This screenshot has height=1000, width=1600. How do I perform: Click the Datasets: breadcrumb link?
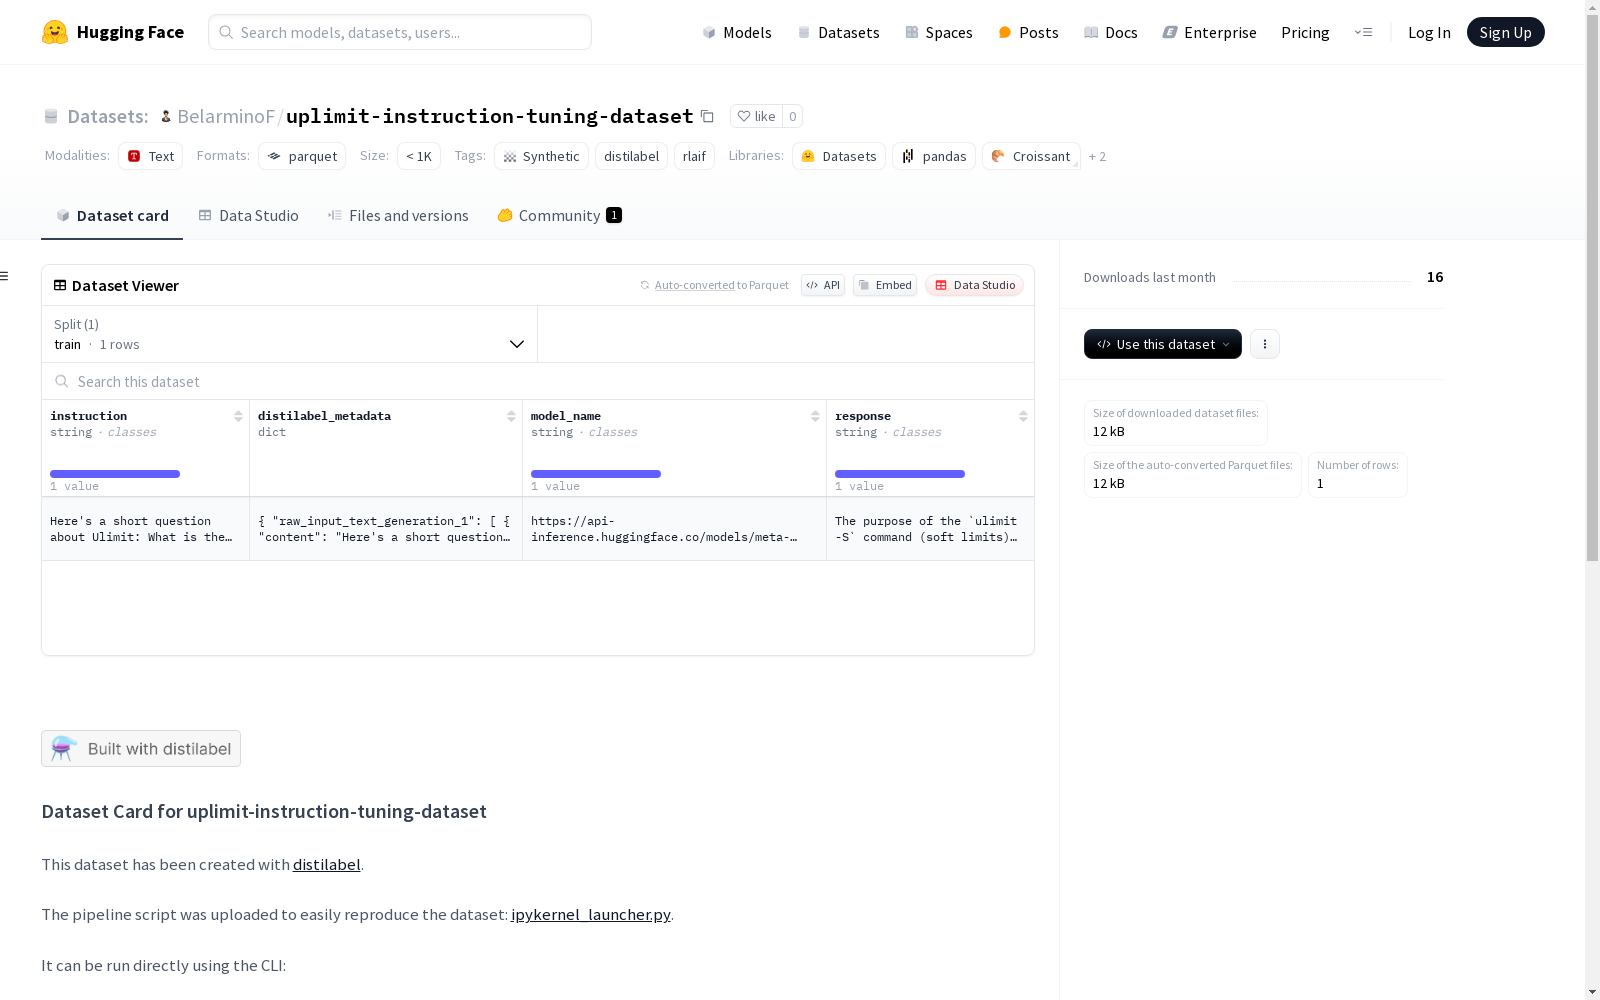[108, 116]
